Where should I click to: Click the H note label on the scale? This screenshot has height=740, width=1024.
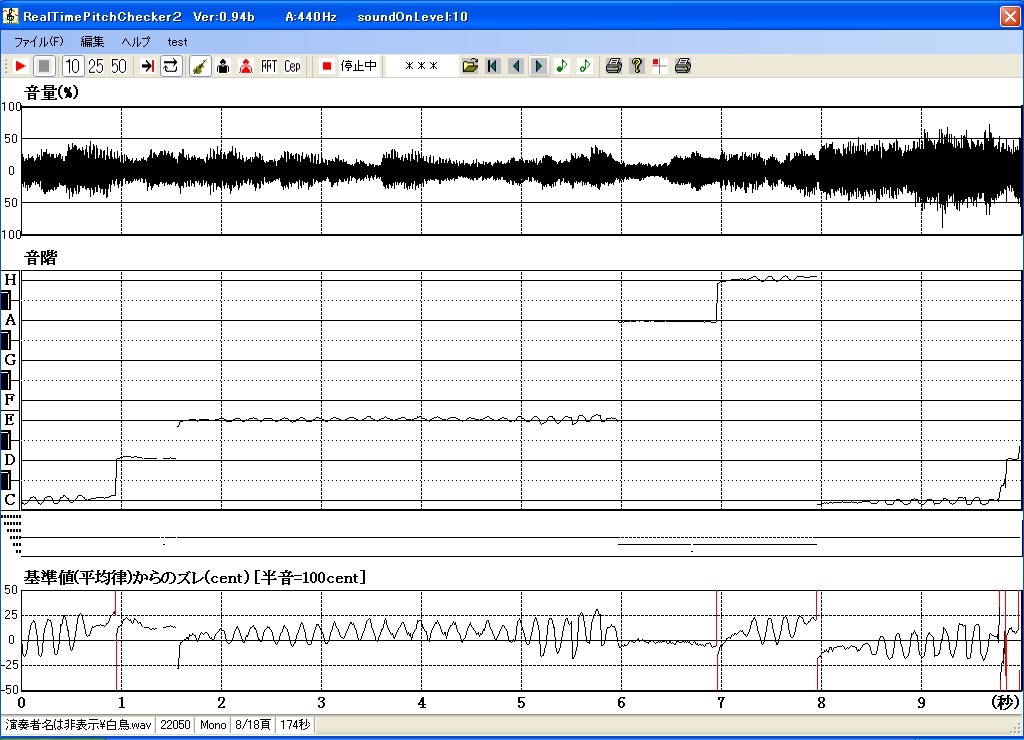pos(10,280)
